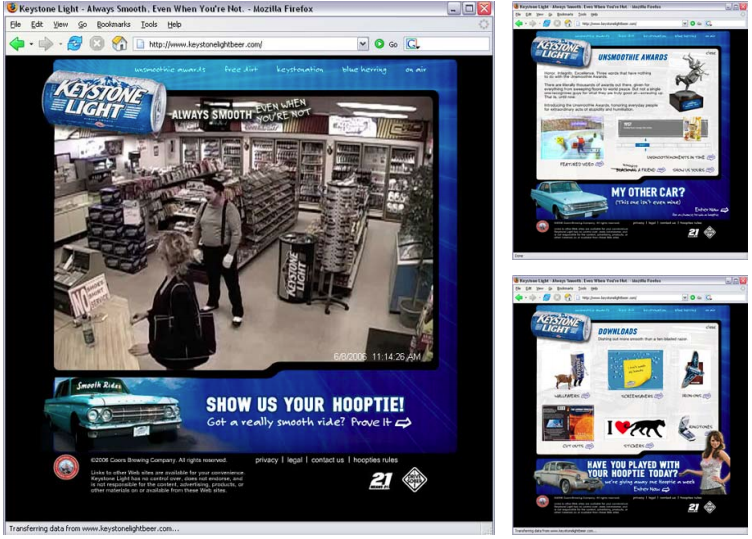Open the Tools menu
The width and height of the screenshot is (752, 539).
coord(149,24)
